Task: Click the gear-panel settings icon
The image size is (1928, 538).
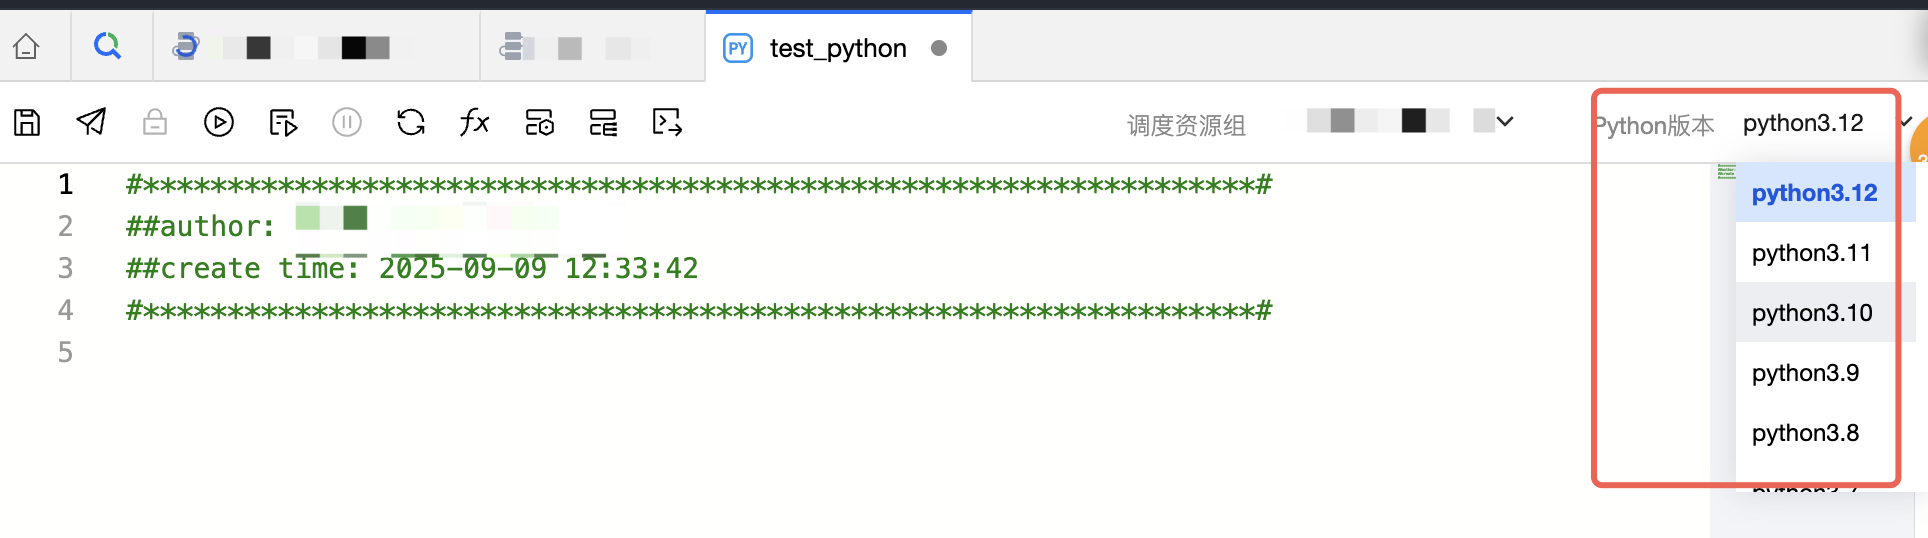Action: pos(539,123)
